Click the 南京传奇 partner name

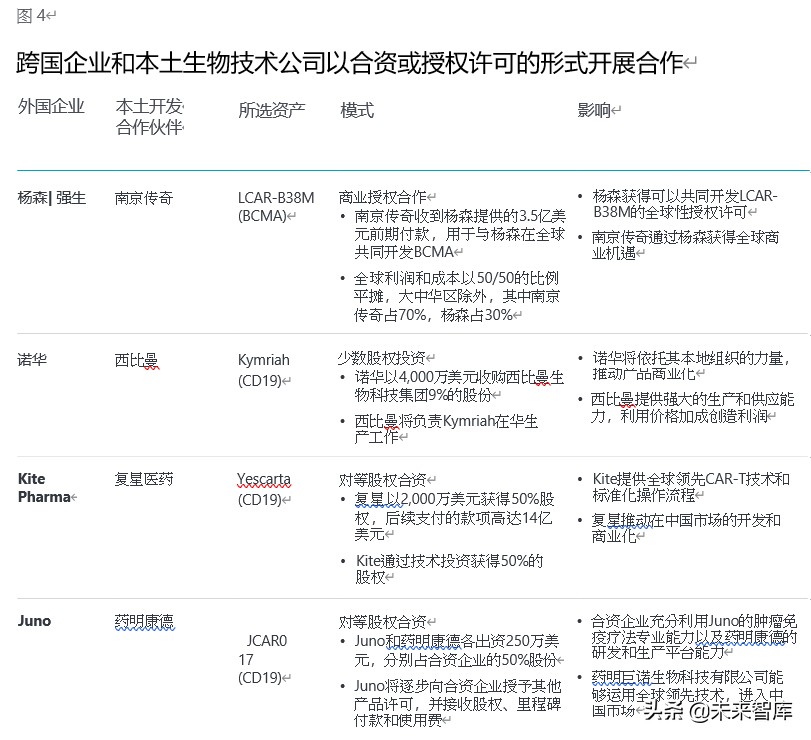point(142,197)
